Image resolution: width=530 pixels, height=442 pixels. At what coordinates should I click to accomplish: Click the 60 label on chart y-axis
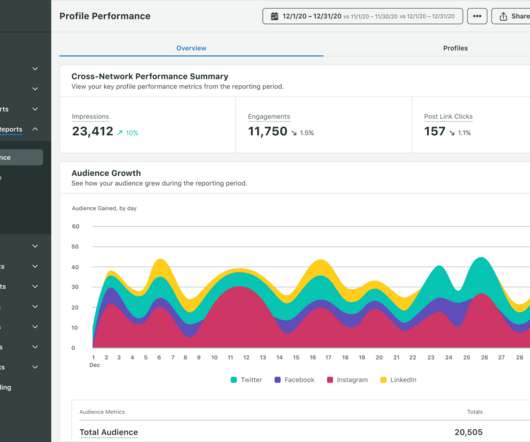point(75,226)
